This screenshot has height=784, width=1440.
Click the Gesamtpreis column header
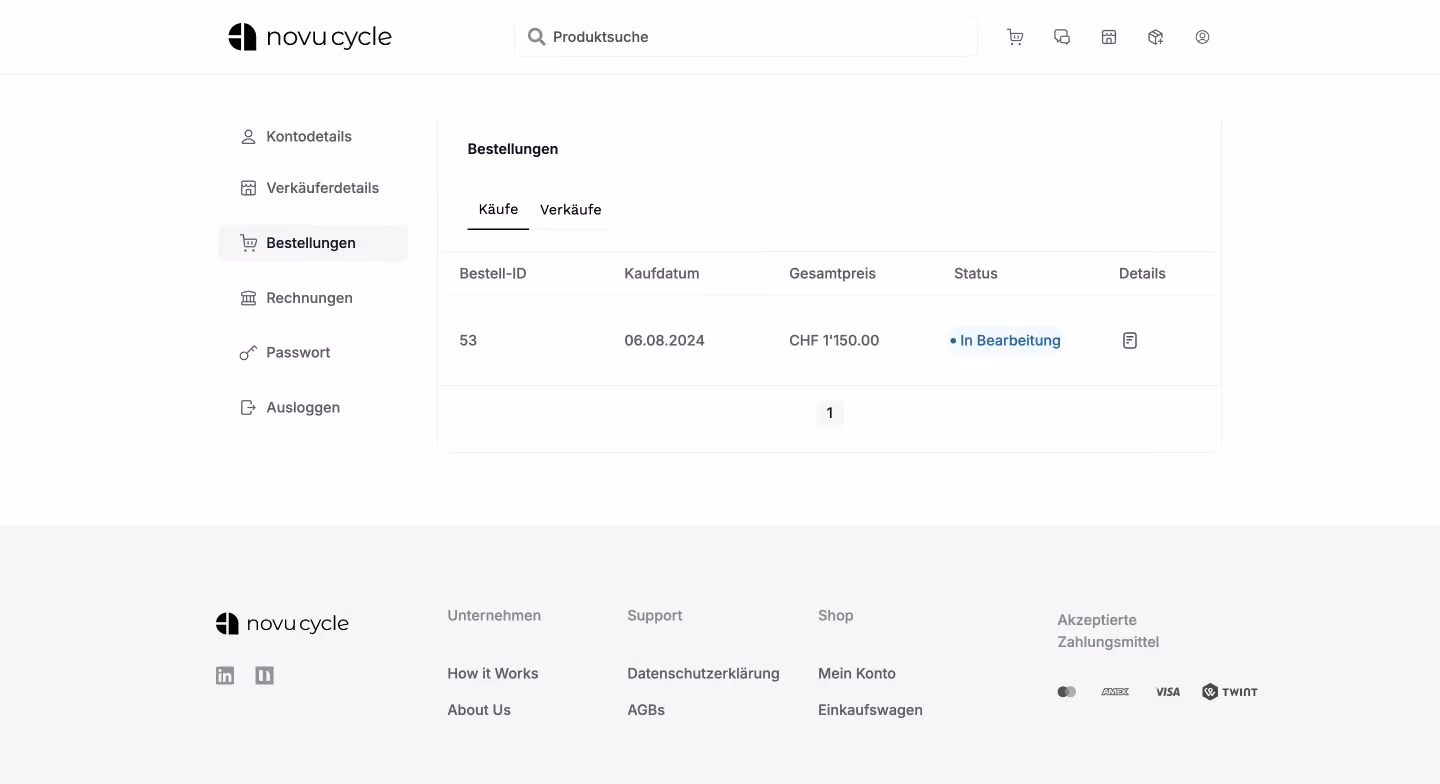pos(832,274)
